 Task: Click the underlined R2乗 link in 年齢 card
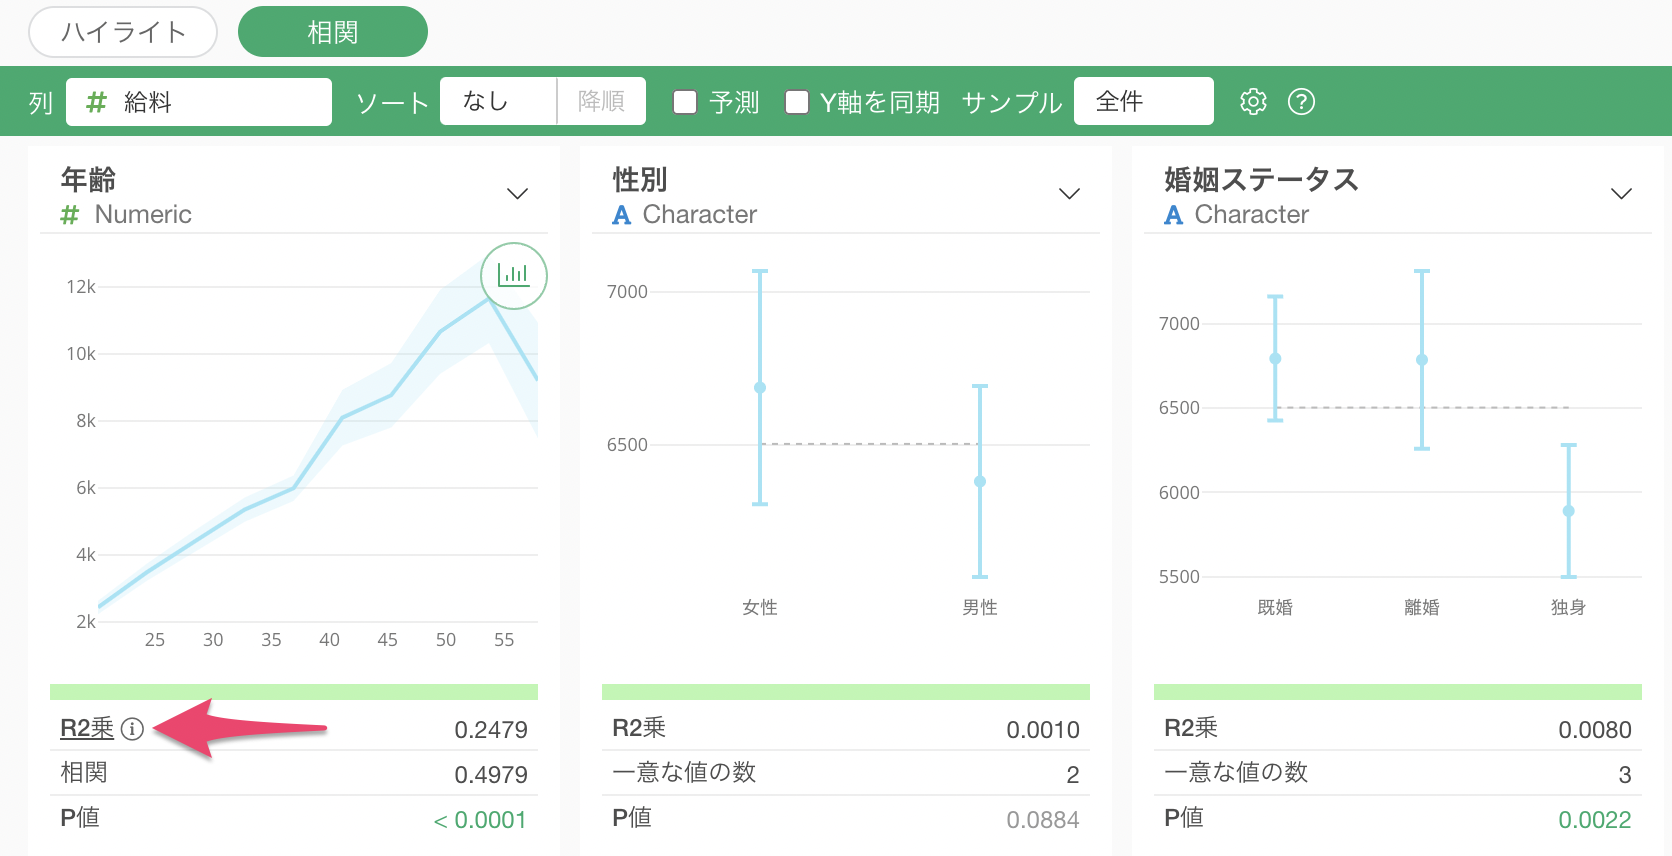pyautogui.click(x=87, y=728)
